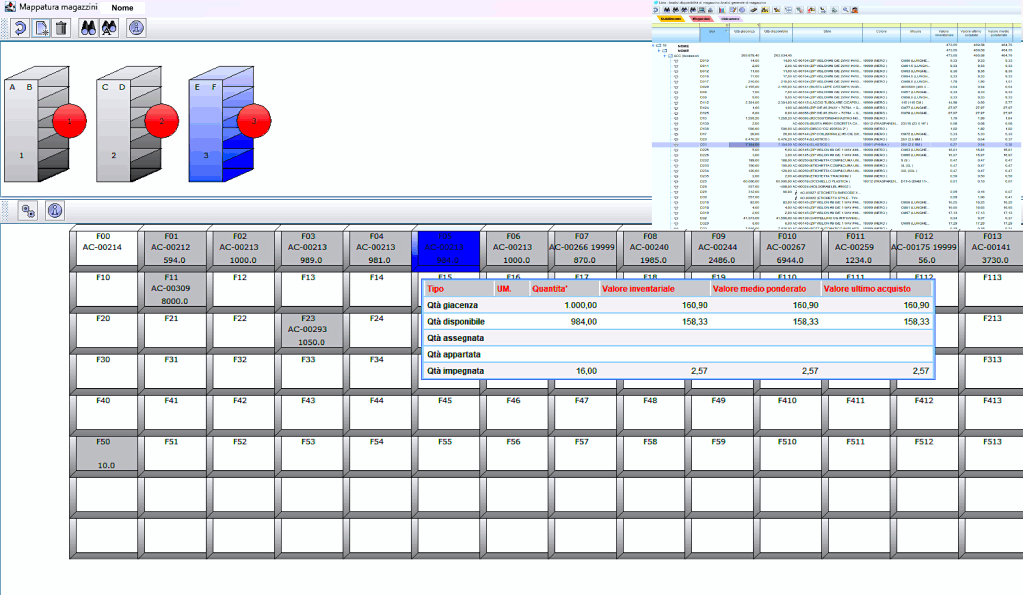Click the first binoculars search icon
This screenshot has width=1023, height=595.
tap(87, 28)
